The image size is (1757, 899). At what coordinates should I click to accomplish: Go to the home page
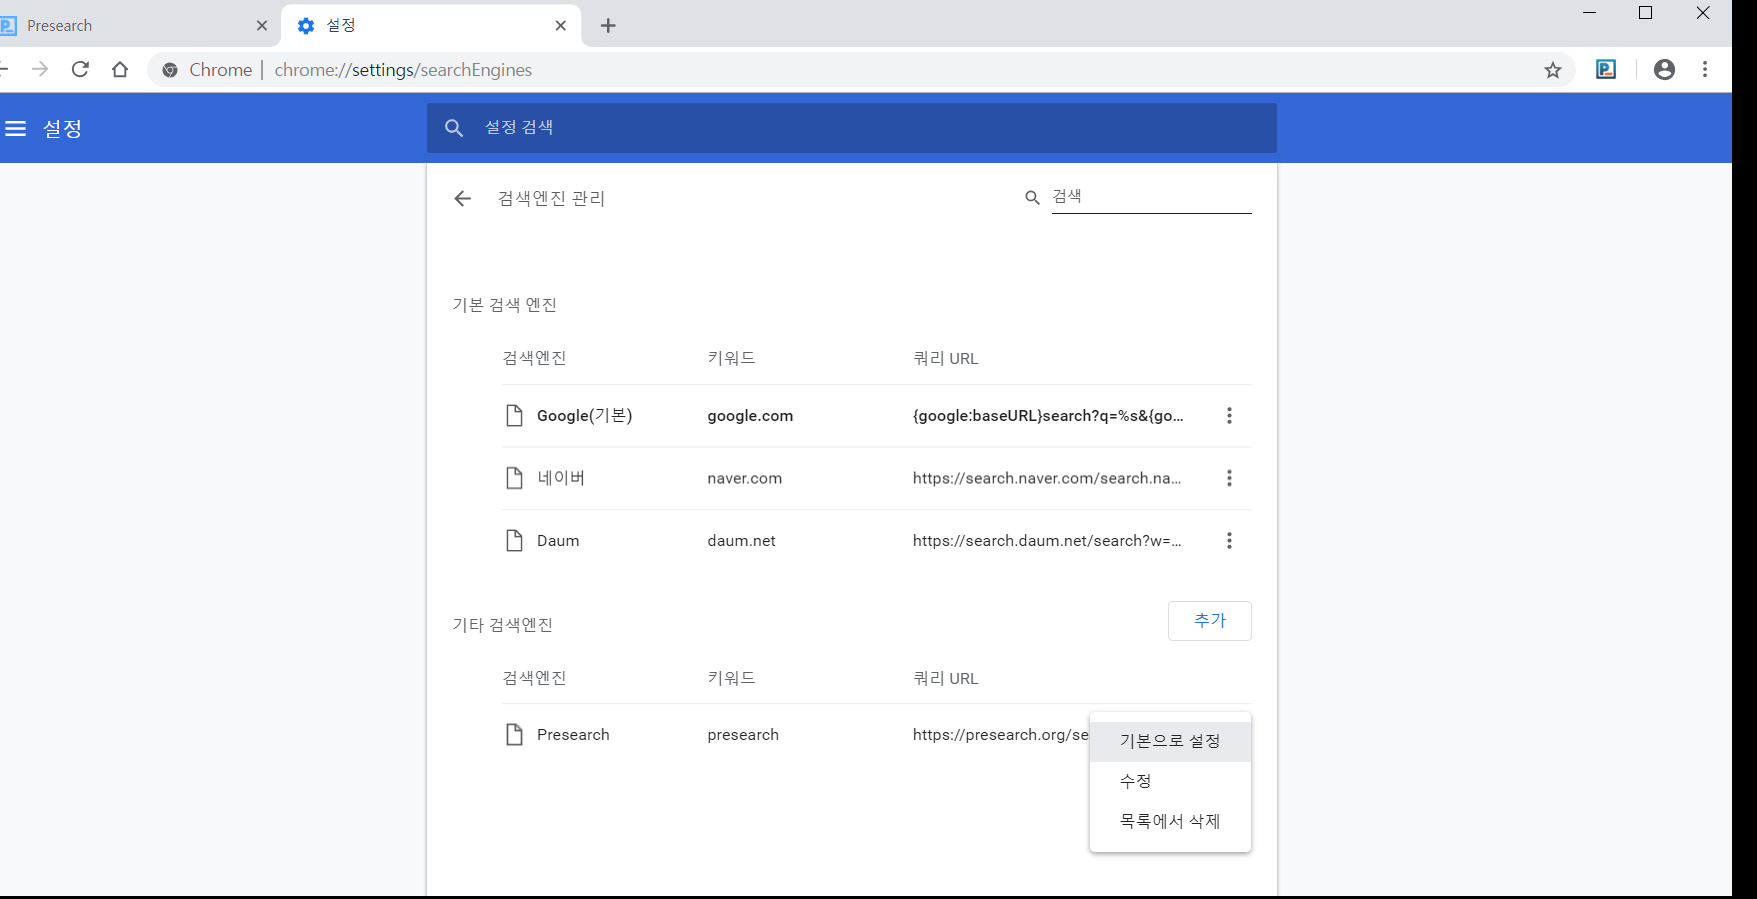(x=120, y=69)
